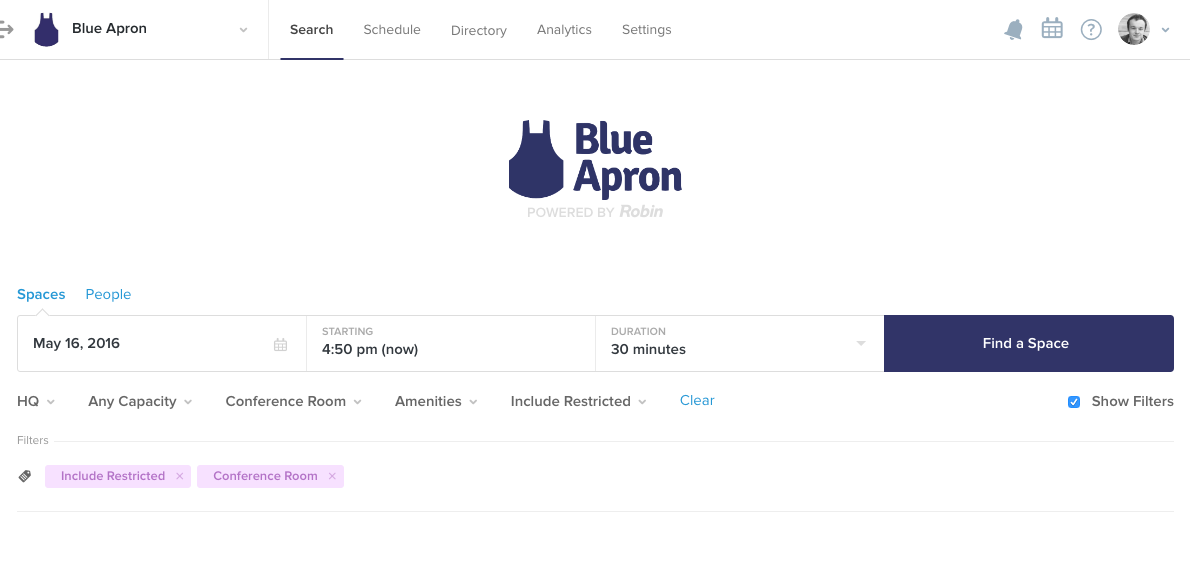Click the sidebar toggle arrow icon
This screenshot has width=1190, height=567.
tap(6, 30)
